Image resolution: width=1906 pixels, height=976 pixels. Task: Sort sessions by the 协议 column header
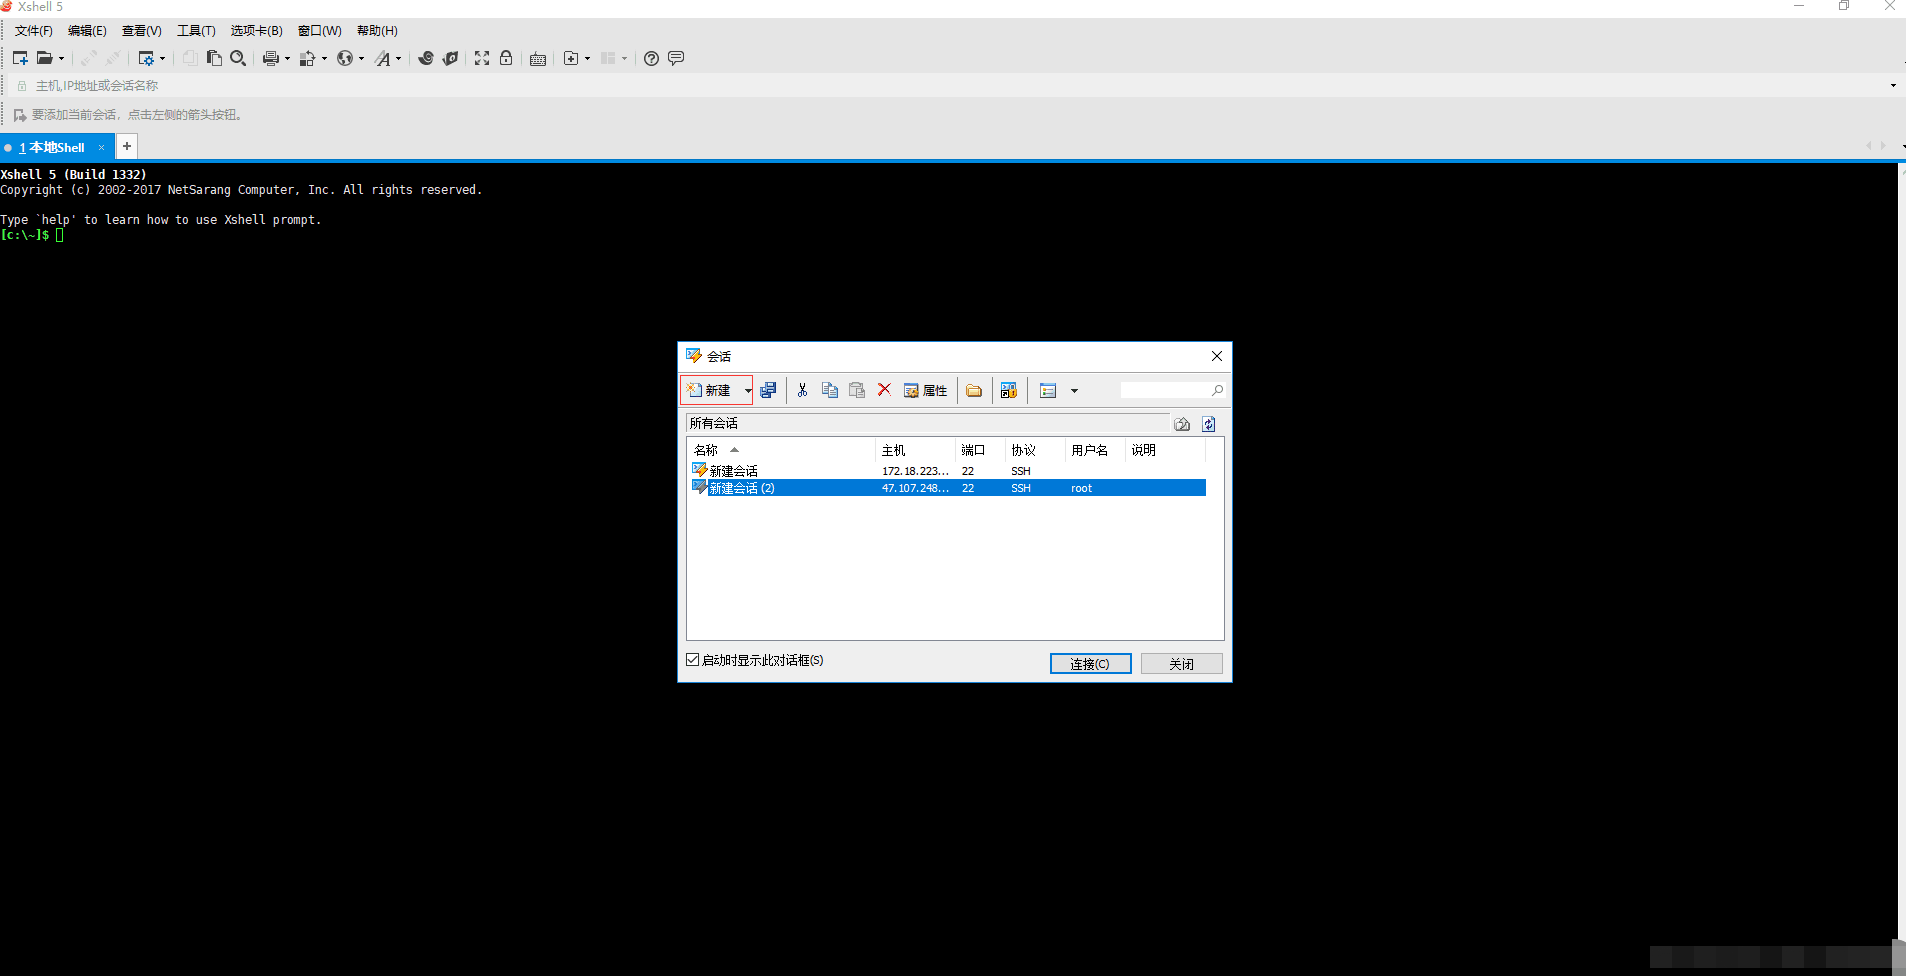1035,450
